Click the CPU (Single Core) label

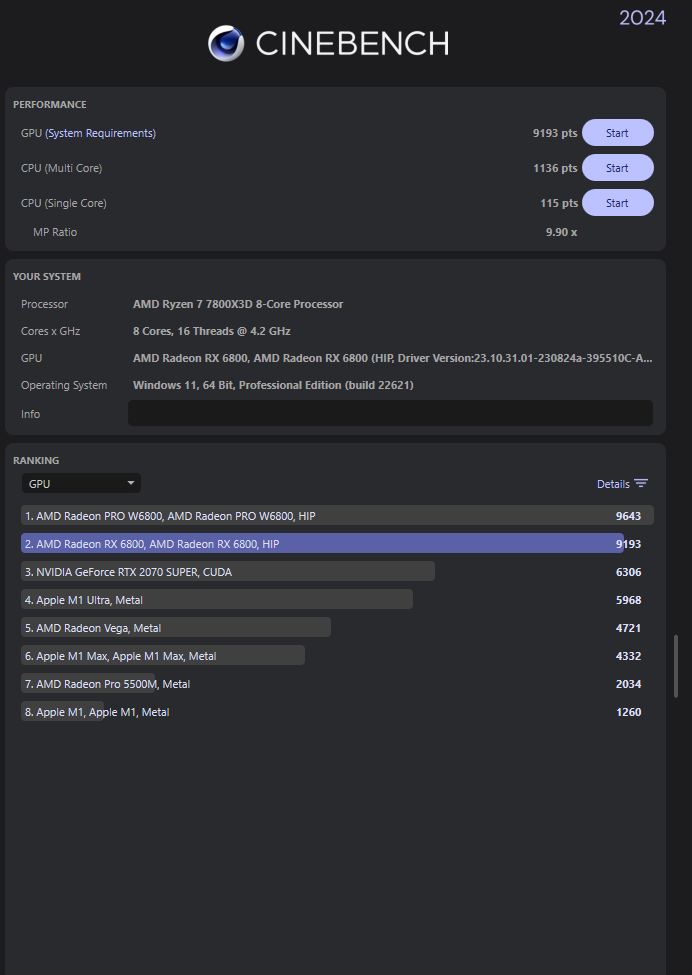(63, 203)
